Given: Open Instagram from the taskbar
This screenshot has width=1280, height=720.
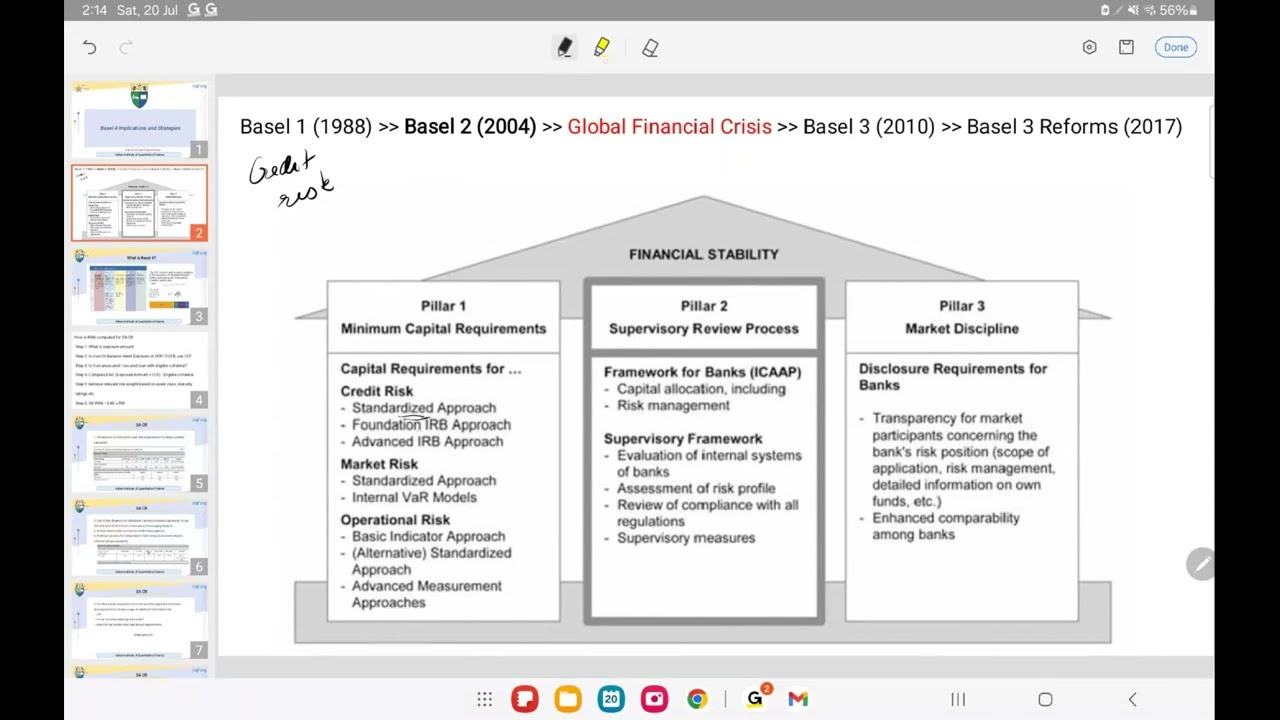Looking at the screenshot, I should pyautogui.click(x=654, y=699).
